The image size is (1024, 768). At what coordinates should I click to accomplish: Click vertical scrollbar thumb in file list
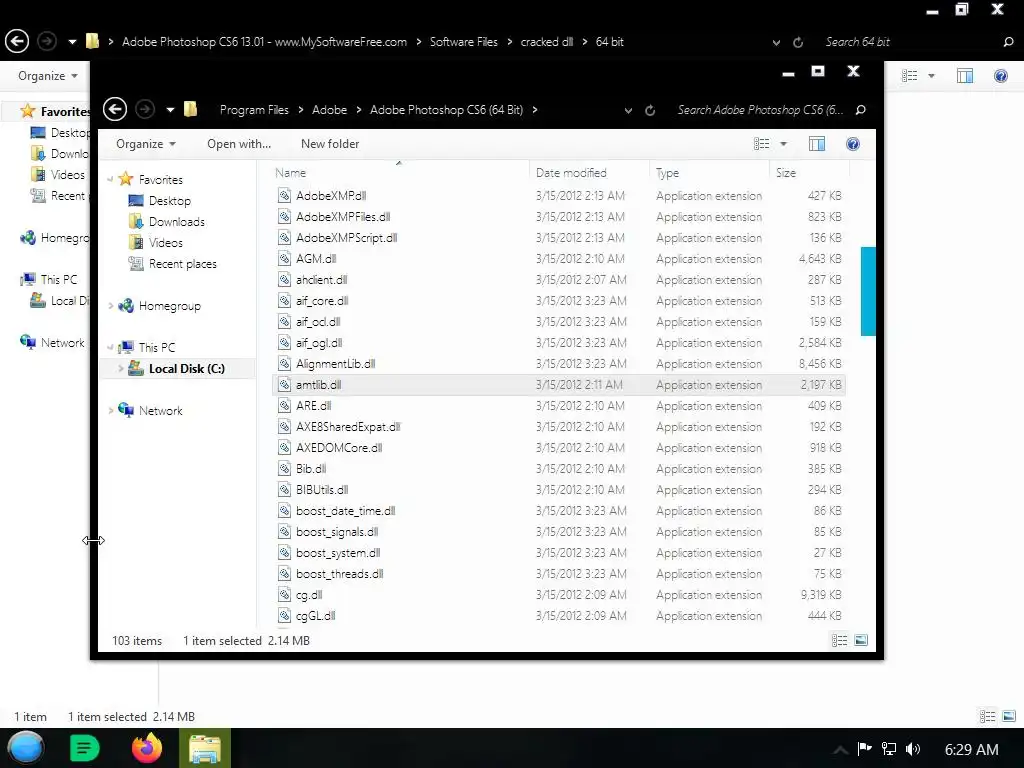point(868,291)
